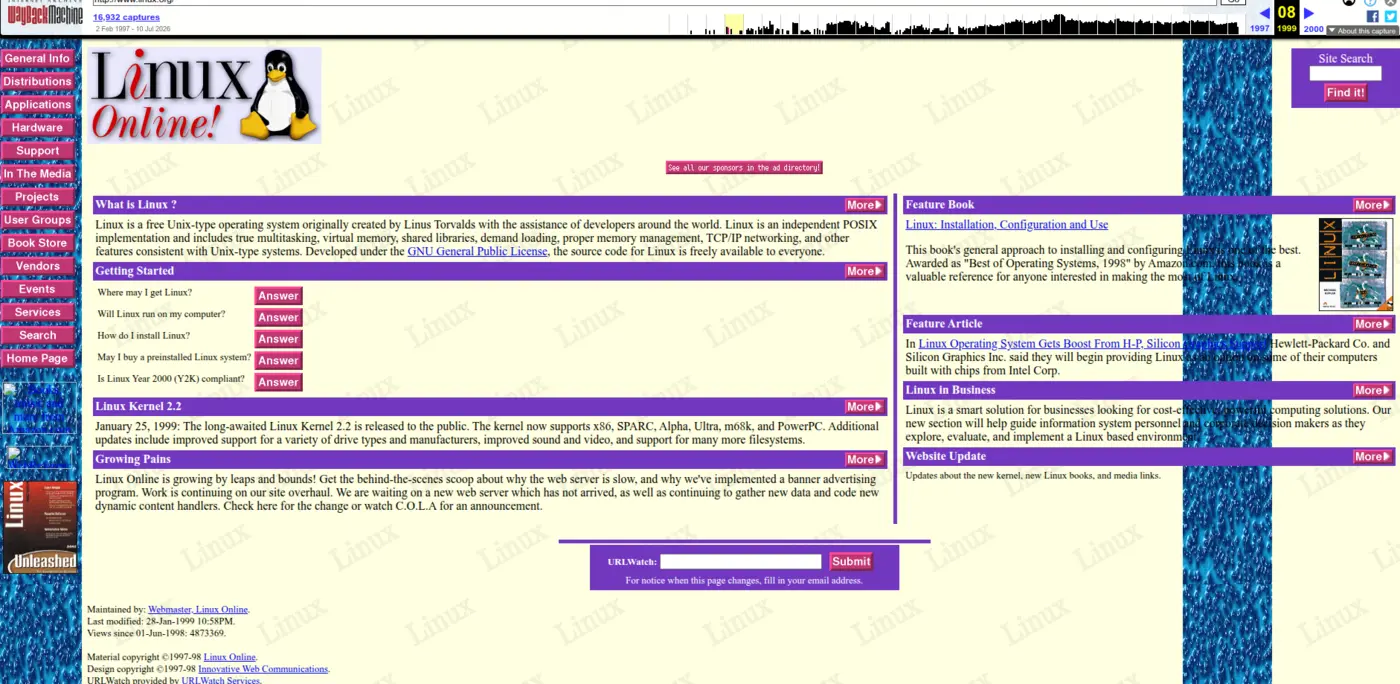1400x684 pixels.
Task: Open Services section
Action: pyautogui.click(x=37, y=311)
